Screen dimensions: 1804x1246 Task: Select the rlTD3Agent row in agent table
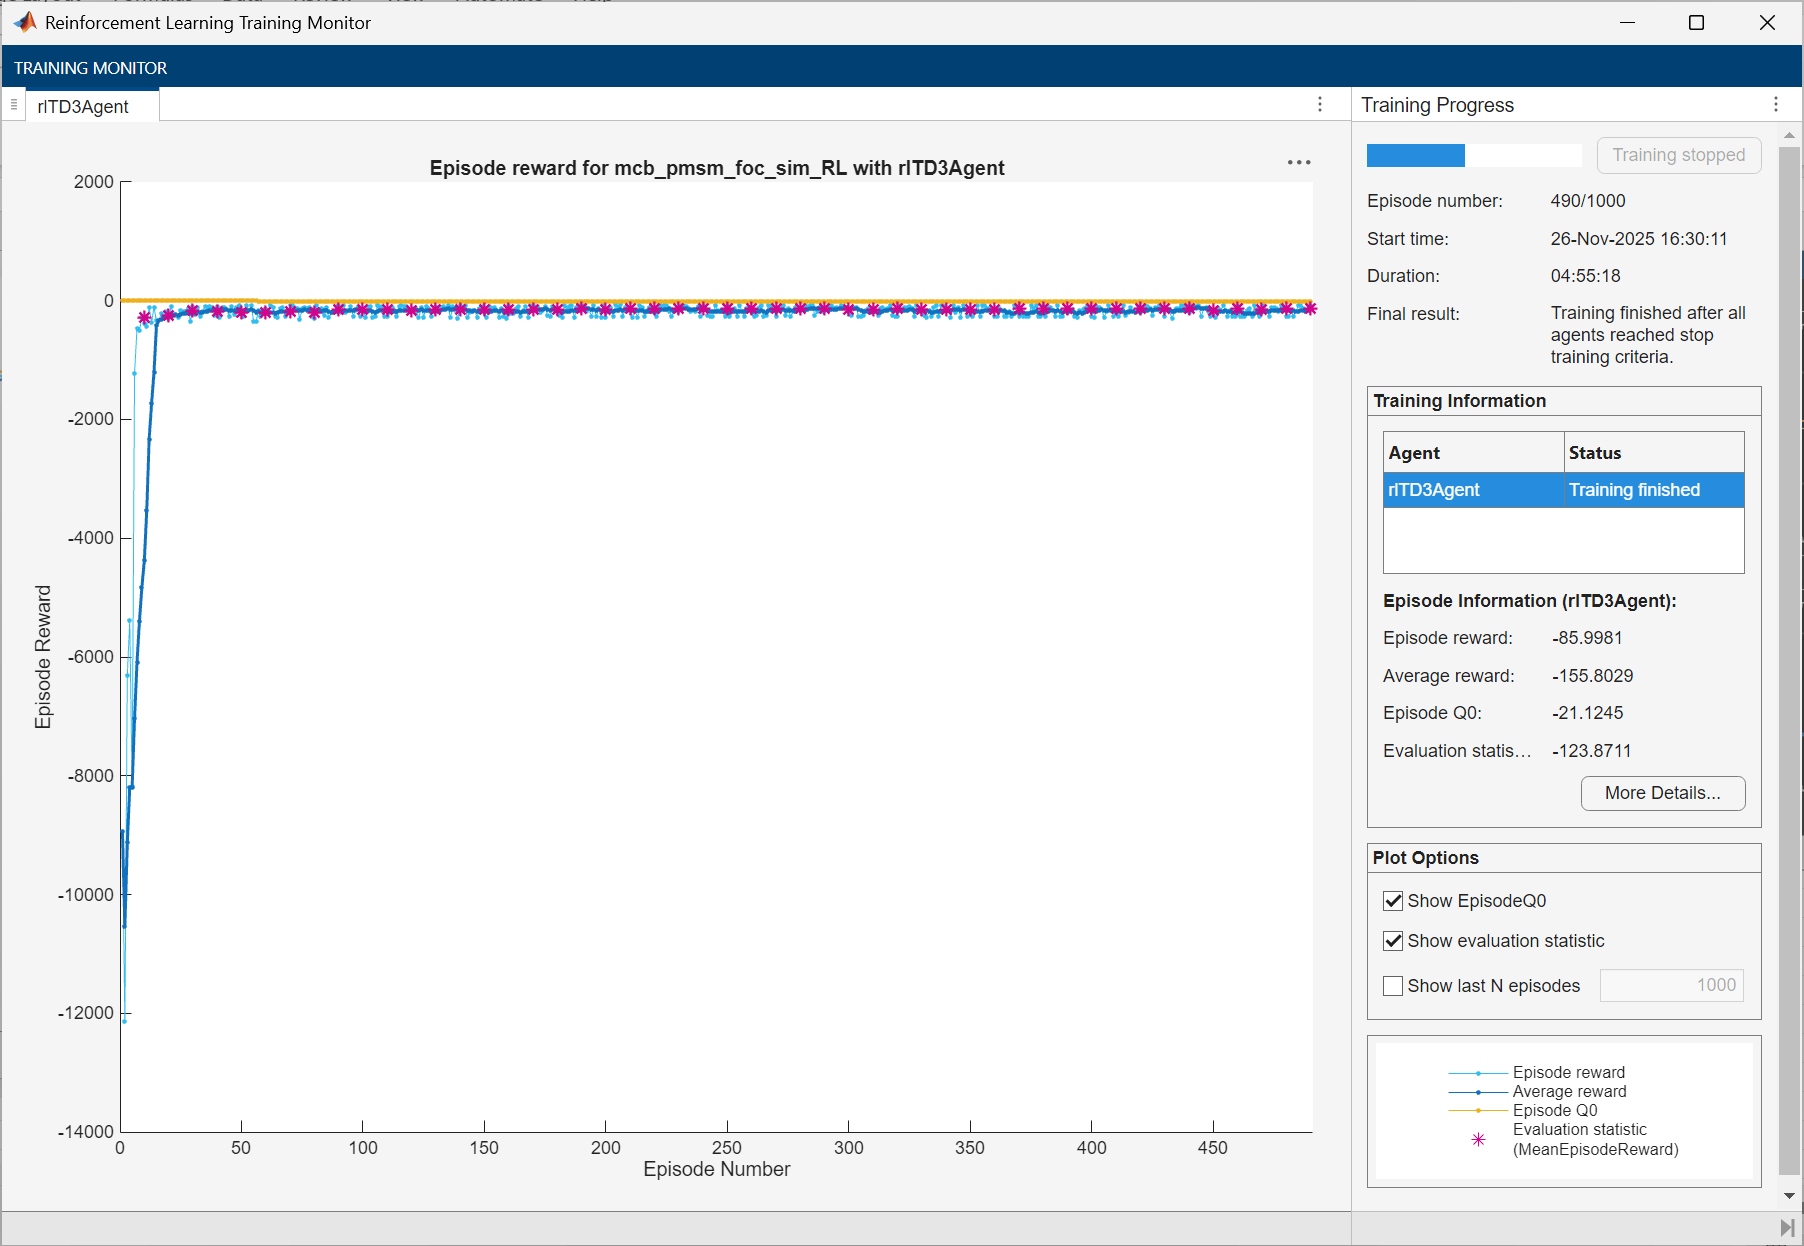click(1564, 490)
